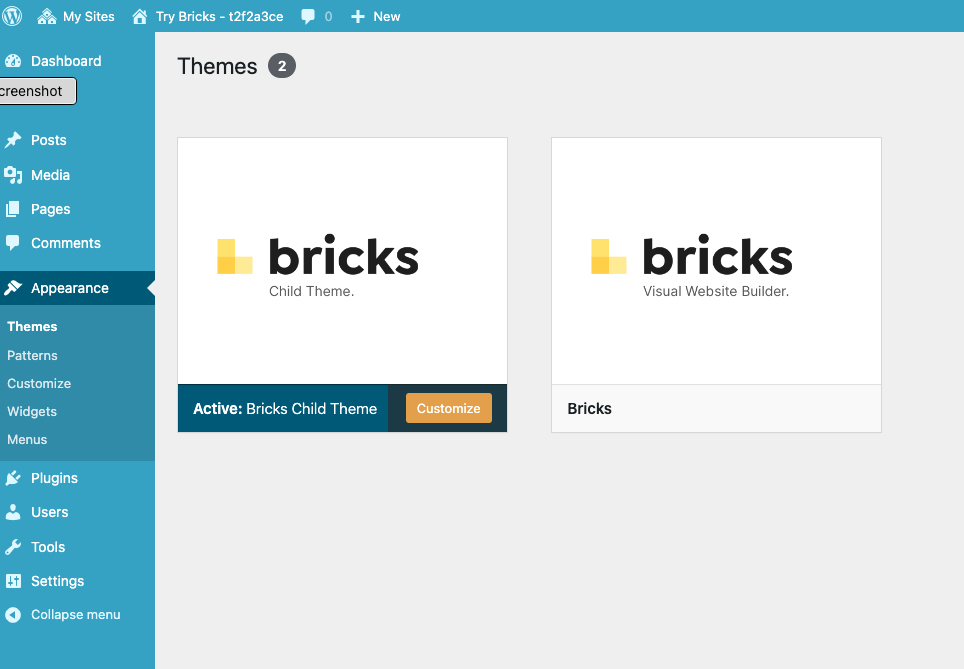Open the Bricks Visual Website Builder thumbnail

pyautogui.click(x=716, y=261)
